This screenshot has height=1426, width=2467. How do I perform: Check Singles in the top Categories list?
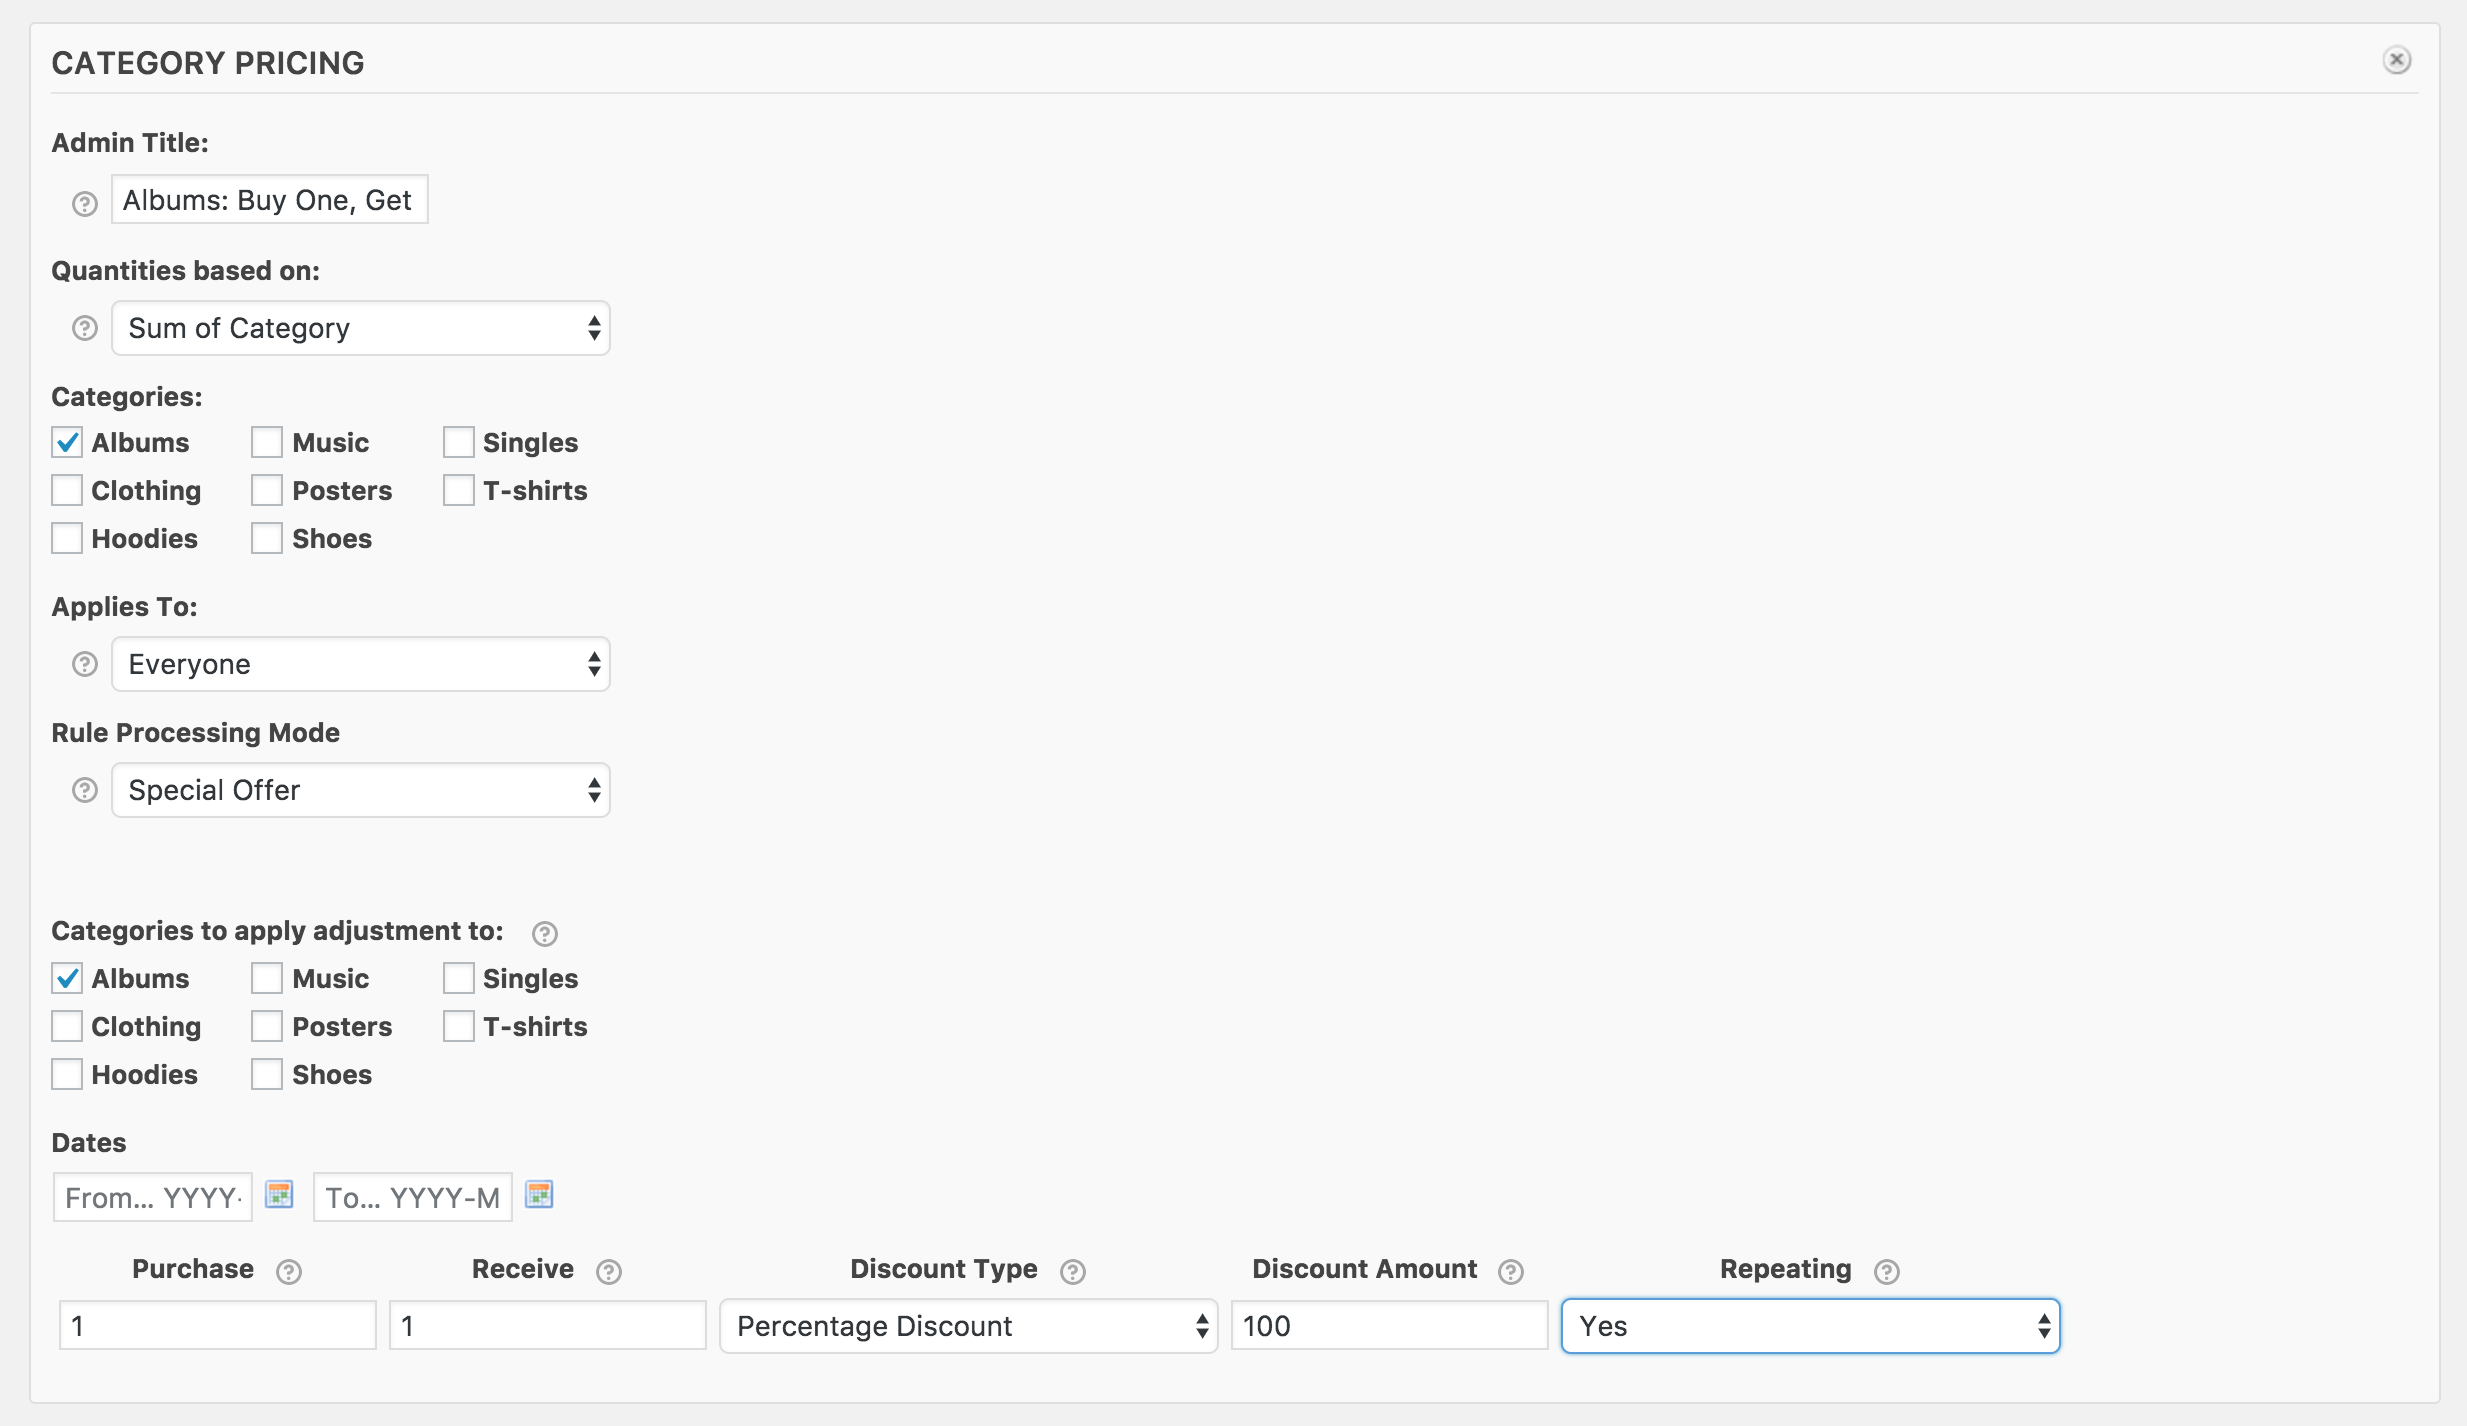pyautogui.click(x=459, y=442)
